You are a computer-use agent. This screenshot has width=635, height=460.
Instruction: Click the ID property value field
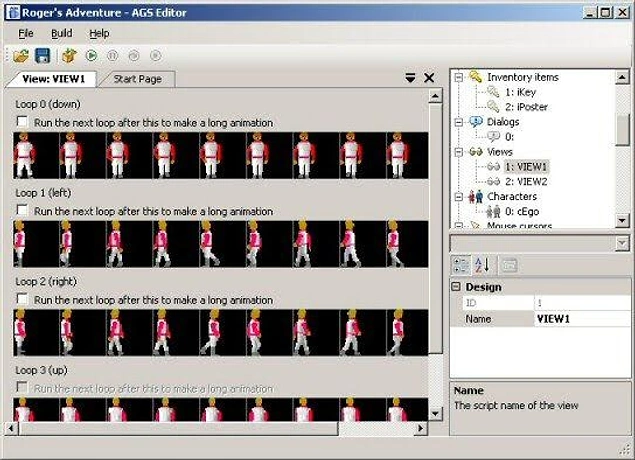[x=582, y=303]
